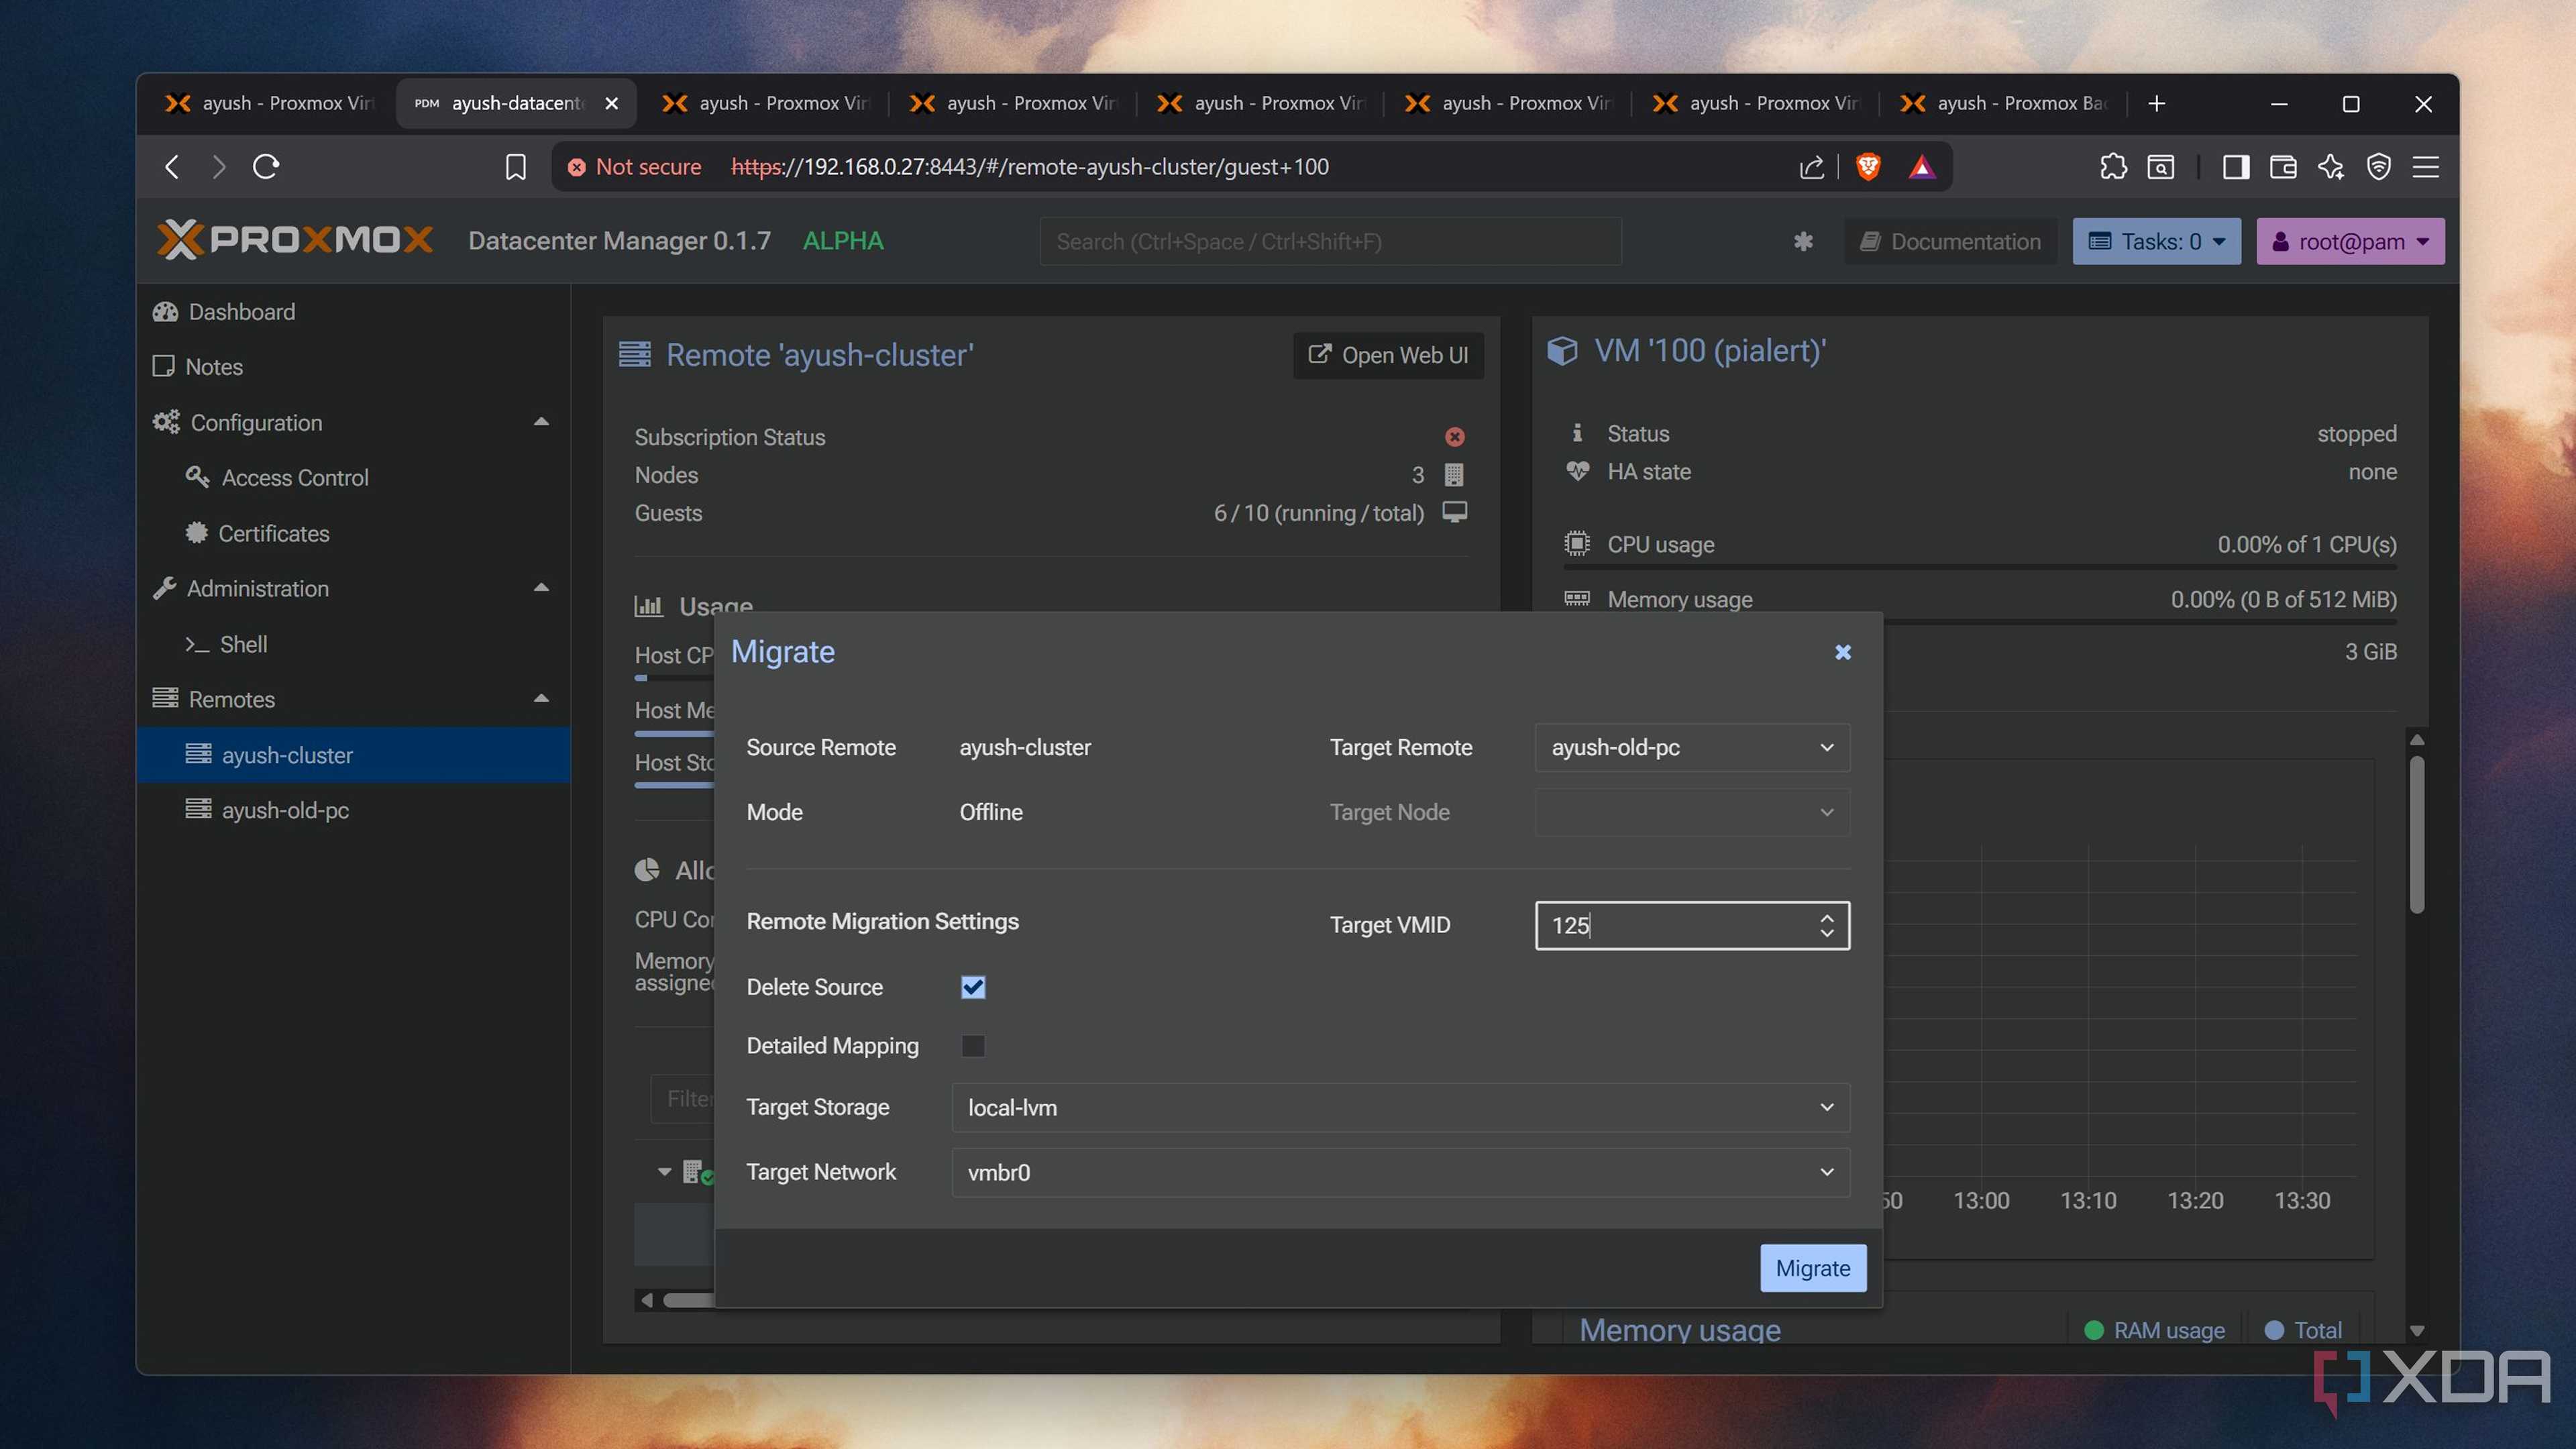Click the browser forward arrow
This screenshot has height=1449, width=2576.
pos(219,166)
